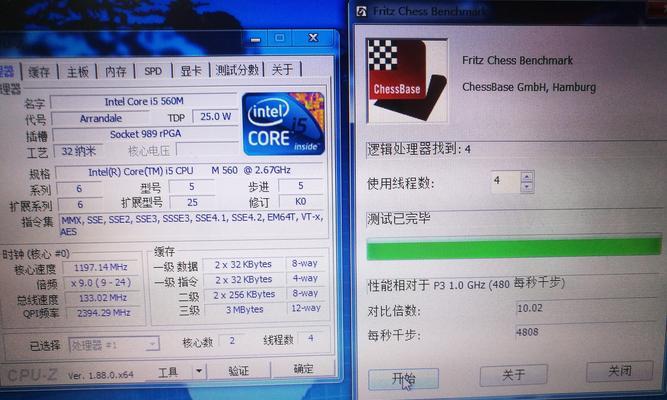Click the core speed 1197.14 MHz
Screen dimensions: 667x400
point(100,267)
